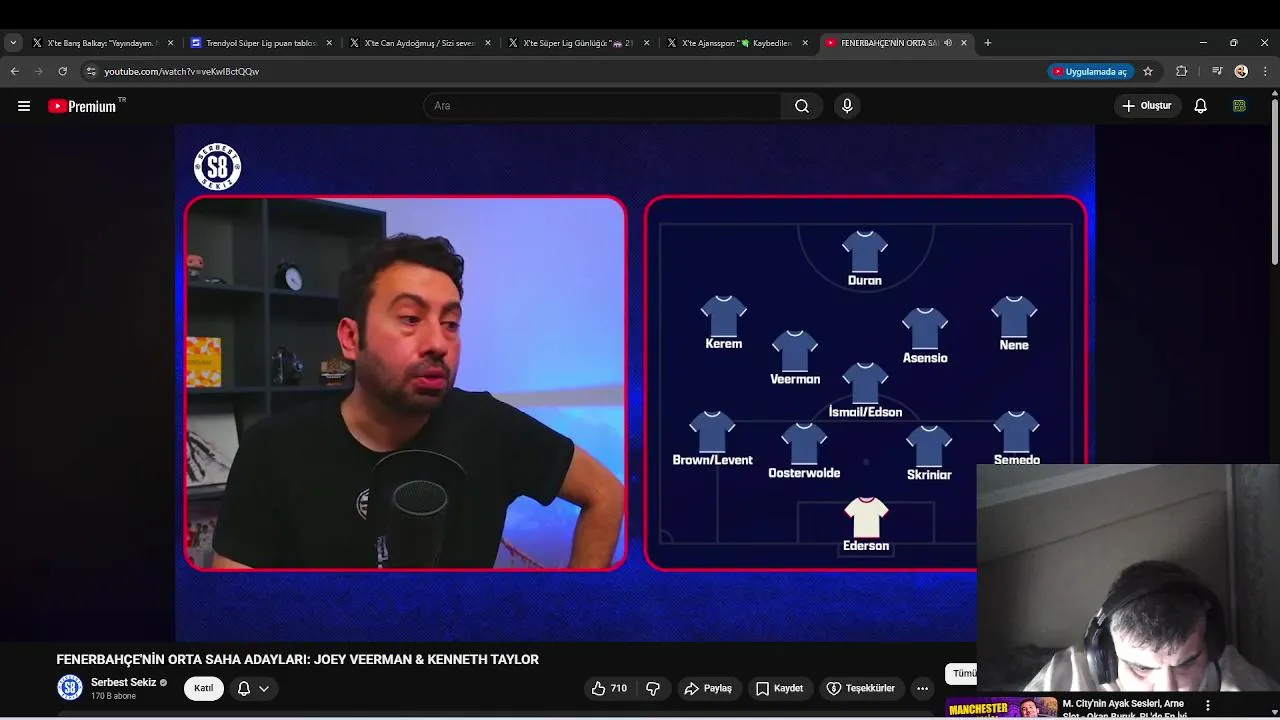
Task: Open YouTube notifications bell in header
Action: click(x=1201, y=106)
